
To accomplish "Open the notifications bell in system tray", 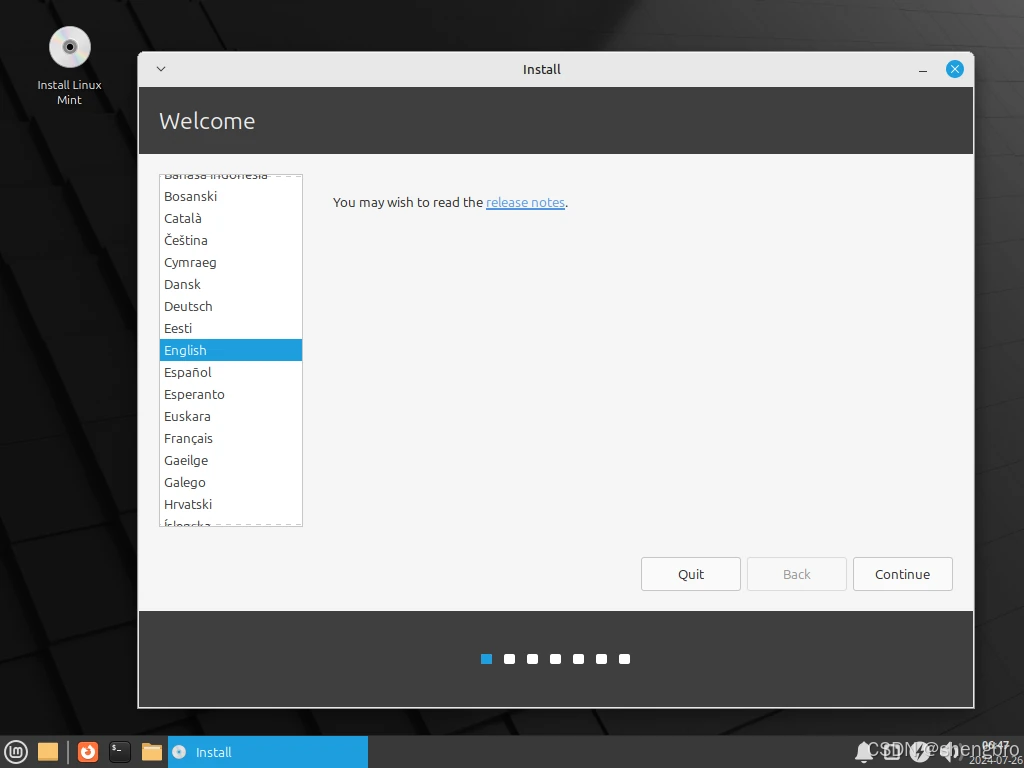I will coord(864,751).
